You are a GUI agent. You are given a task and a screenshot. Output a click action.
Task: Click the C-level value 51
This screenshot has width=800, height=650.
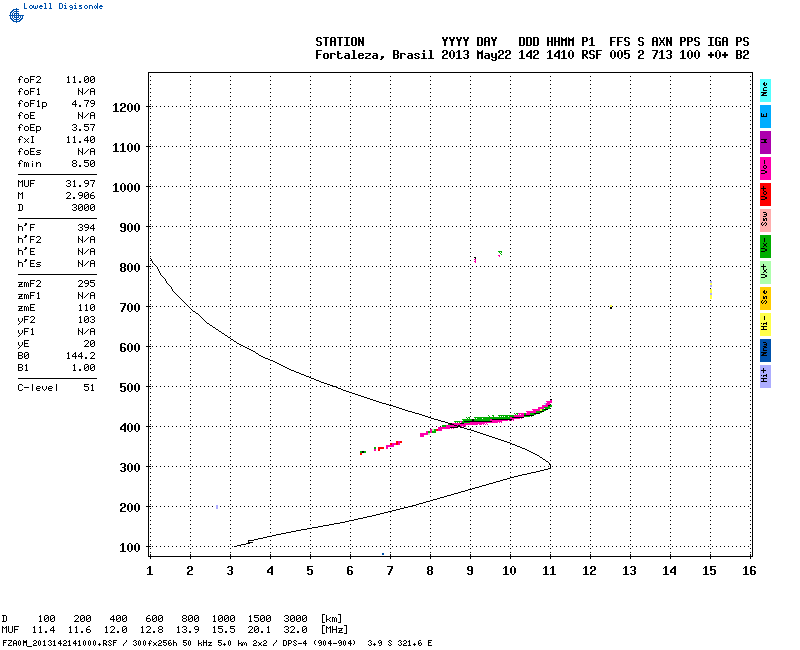point(89,388)
